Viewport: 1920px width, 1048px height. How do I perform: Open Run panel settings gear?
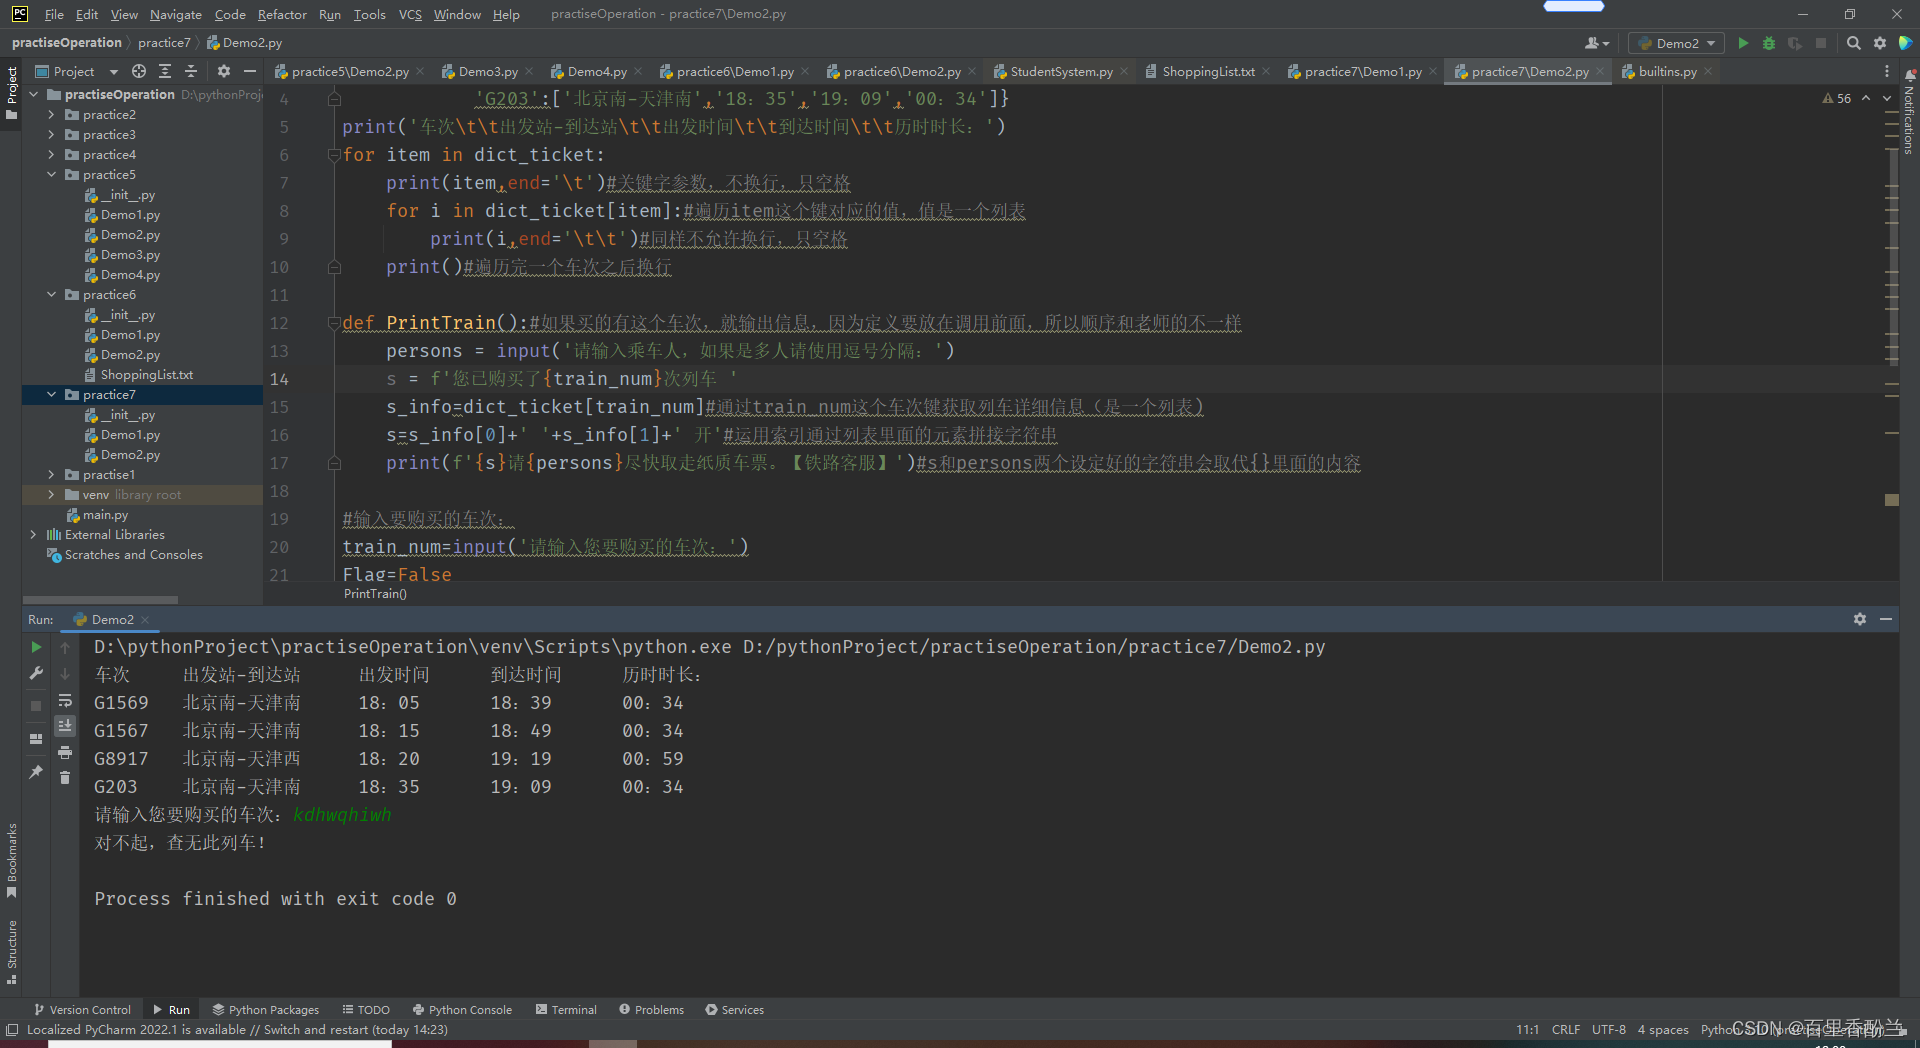(1859, 619)
